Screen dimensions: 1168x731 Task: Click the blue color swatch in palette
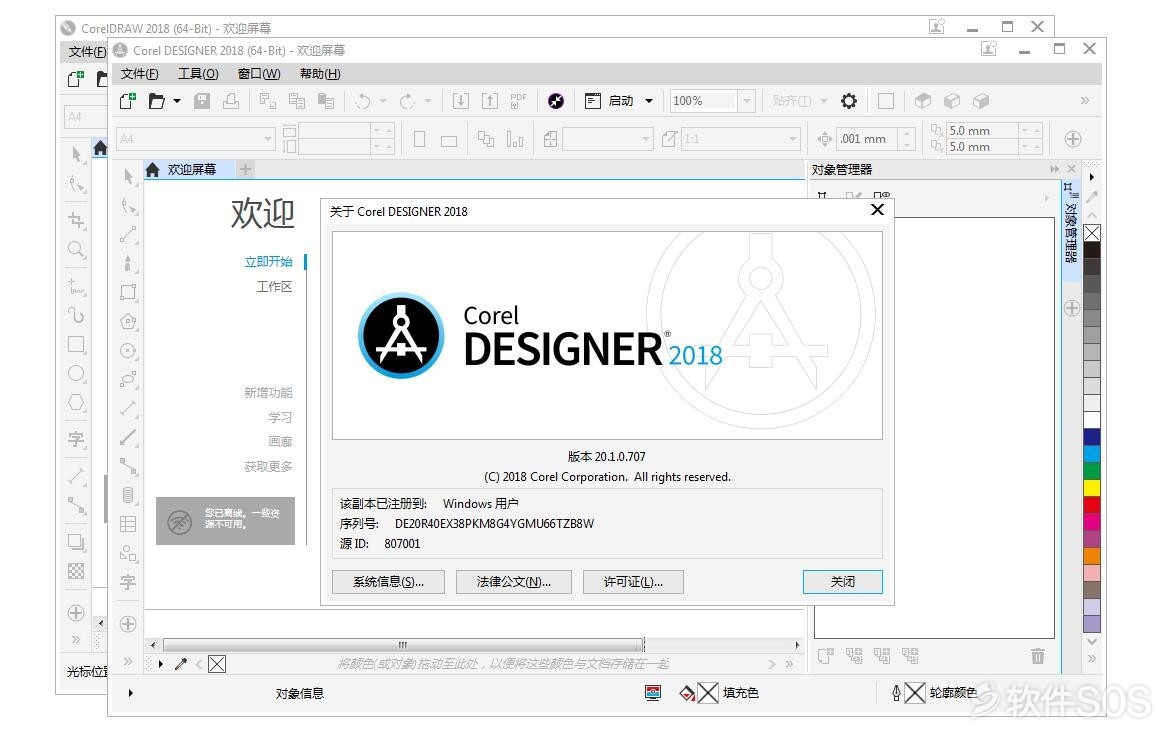(x=1091, y=436)
